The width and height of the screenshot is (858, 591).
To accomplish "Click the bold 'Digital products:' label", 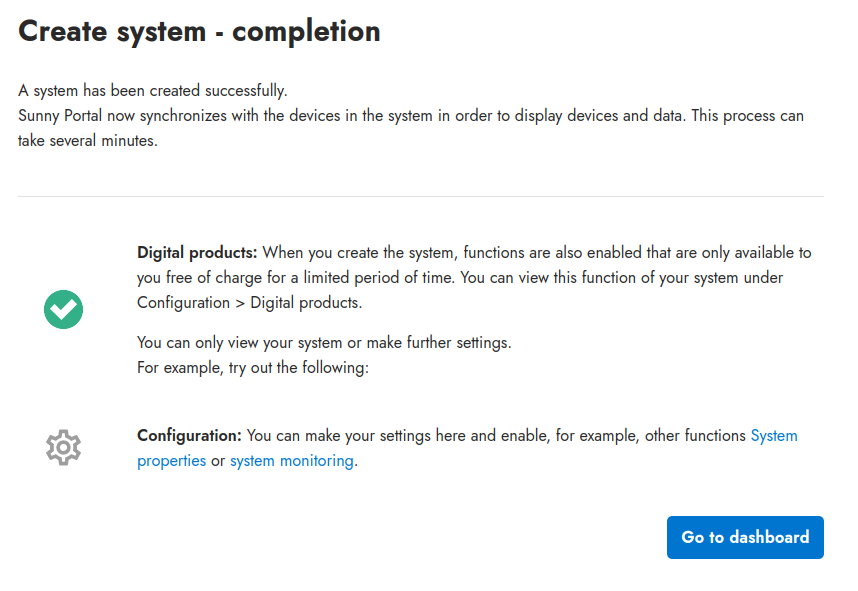I will (x=197, y=253).
